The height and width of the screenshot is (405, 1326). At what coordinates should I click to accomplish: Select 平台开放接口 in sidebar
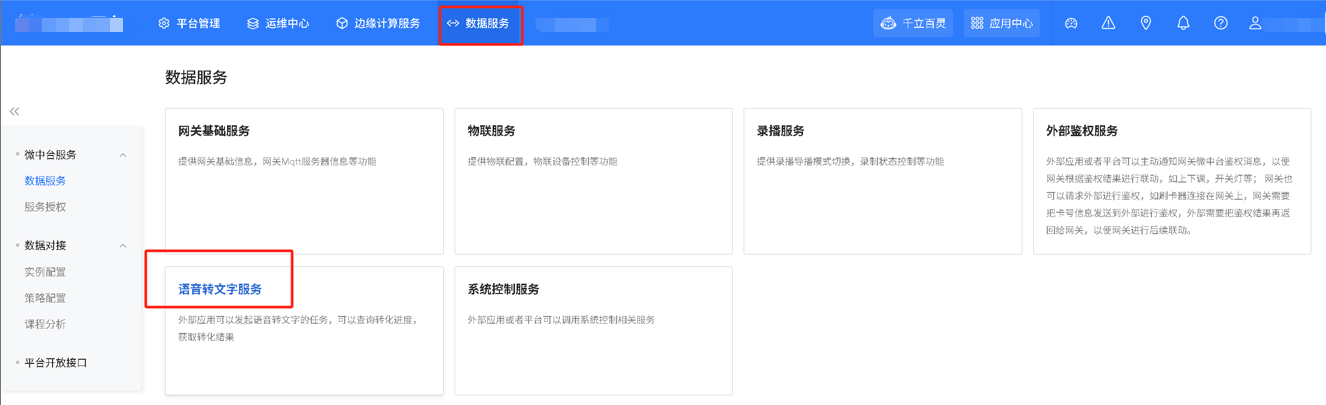click(x=55, y=363)
